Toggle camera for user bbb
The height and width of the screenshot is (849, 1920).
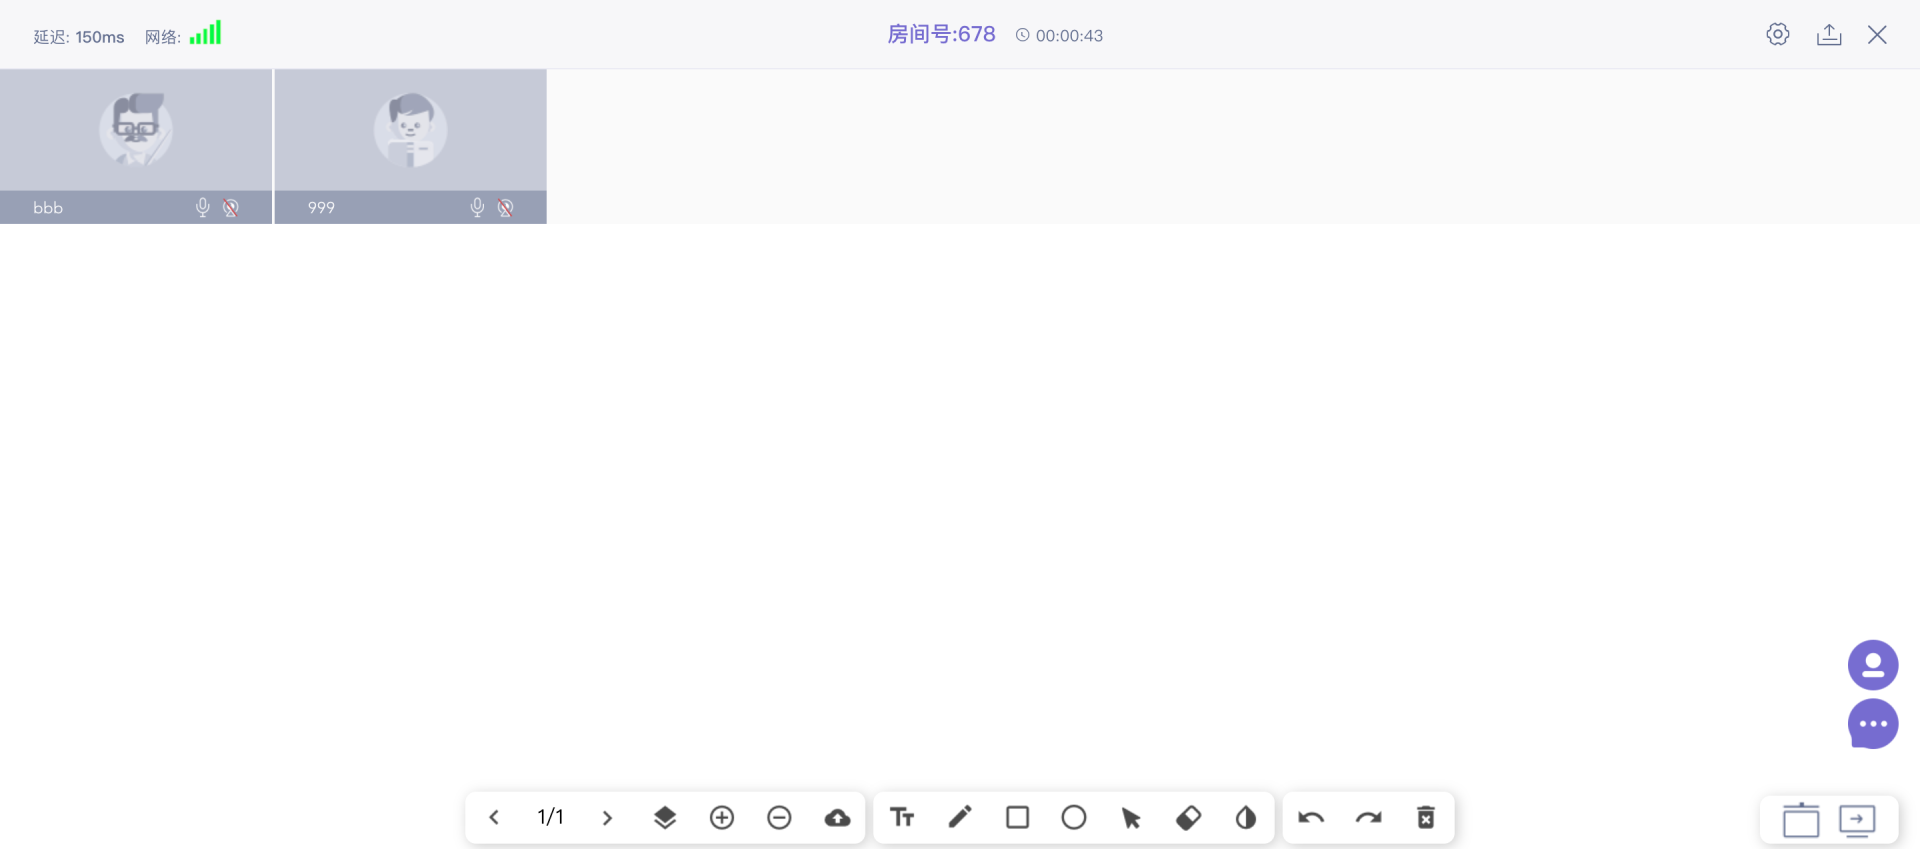(x=231, y=207)
